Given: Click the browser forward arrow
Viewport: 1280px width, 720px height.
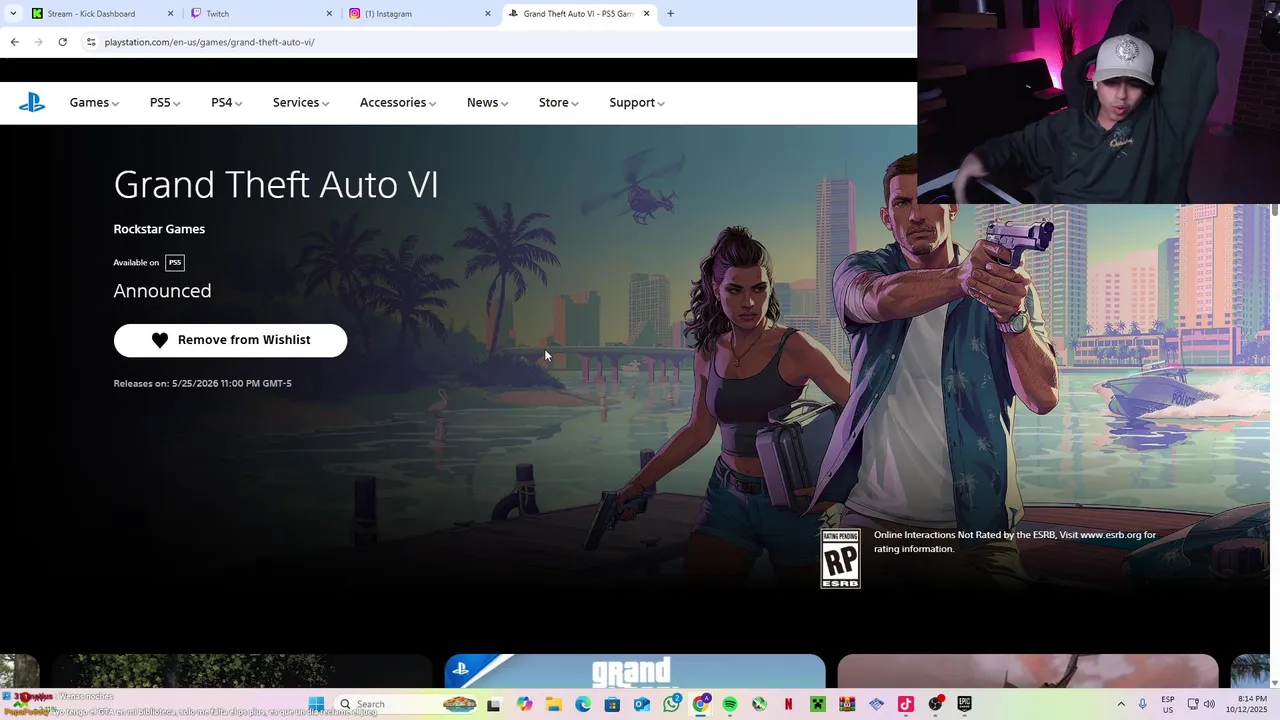Looking at the screenshot, I should point(38,42).
